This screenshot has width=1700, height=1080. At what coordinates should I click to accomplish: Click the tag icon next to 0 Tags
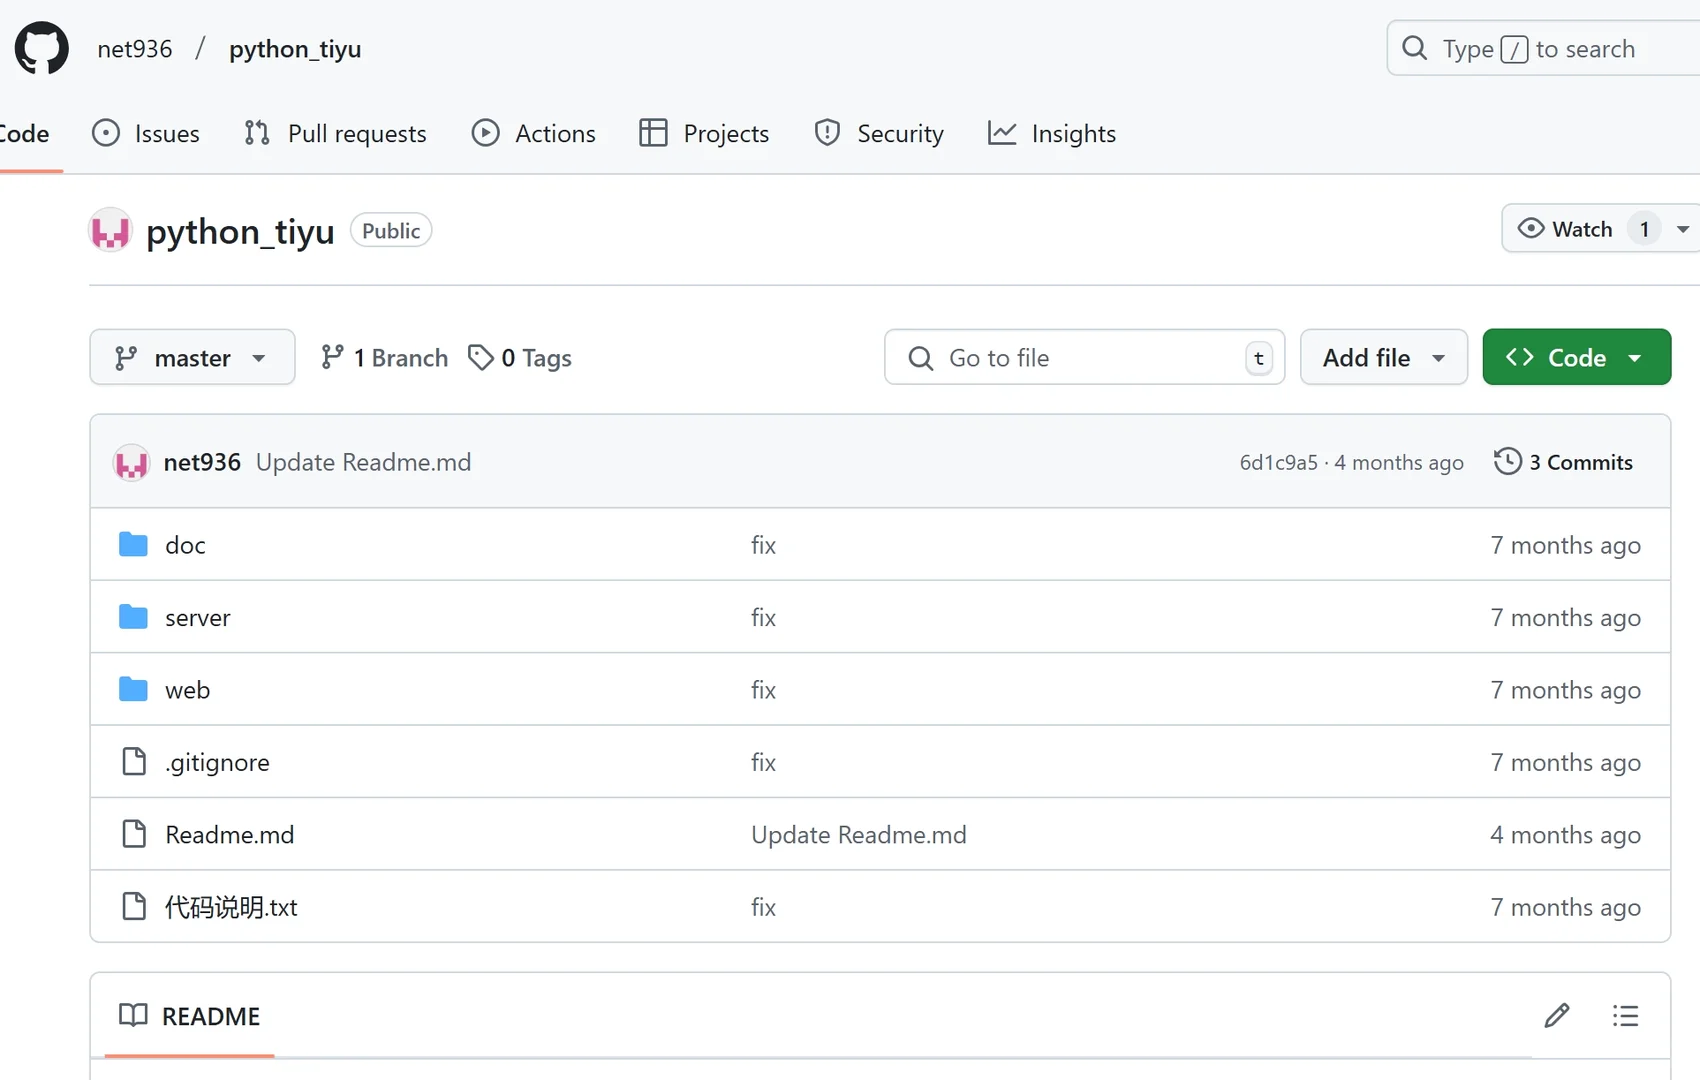click(x=481, y=357)
